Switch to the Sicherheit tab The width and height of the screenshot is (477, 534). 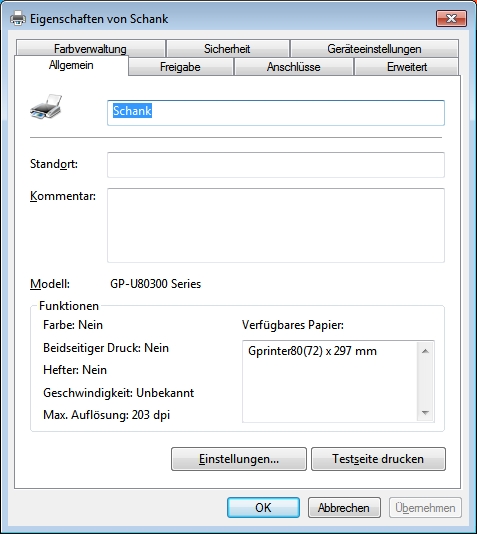coord(227,48)
